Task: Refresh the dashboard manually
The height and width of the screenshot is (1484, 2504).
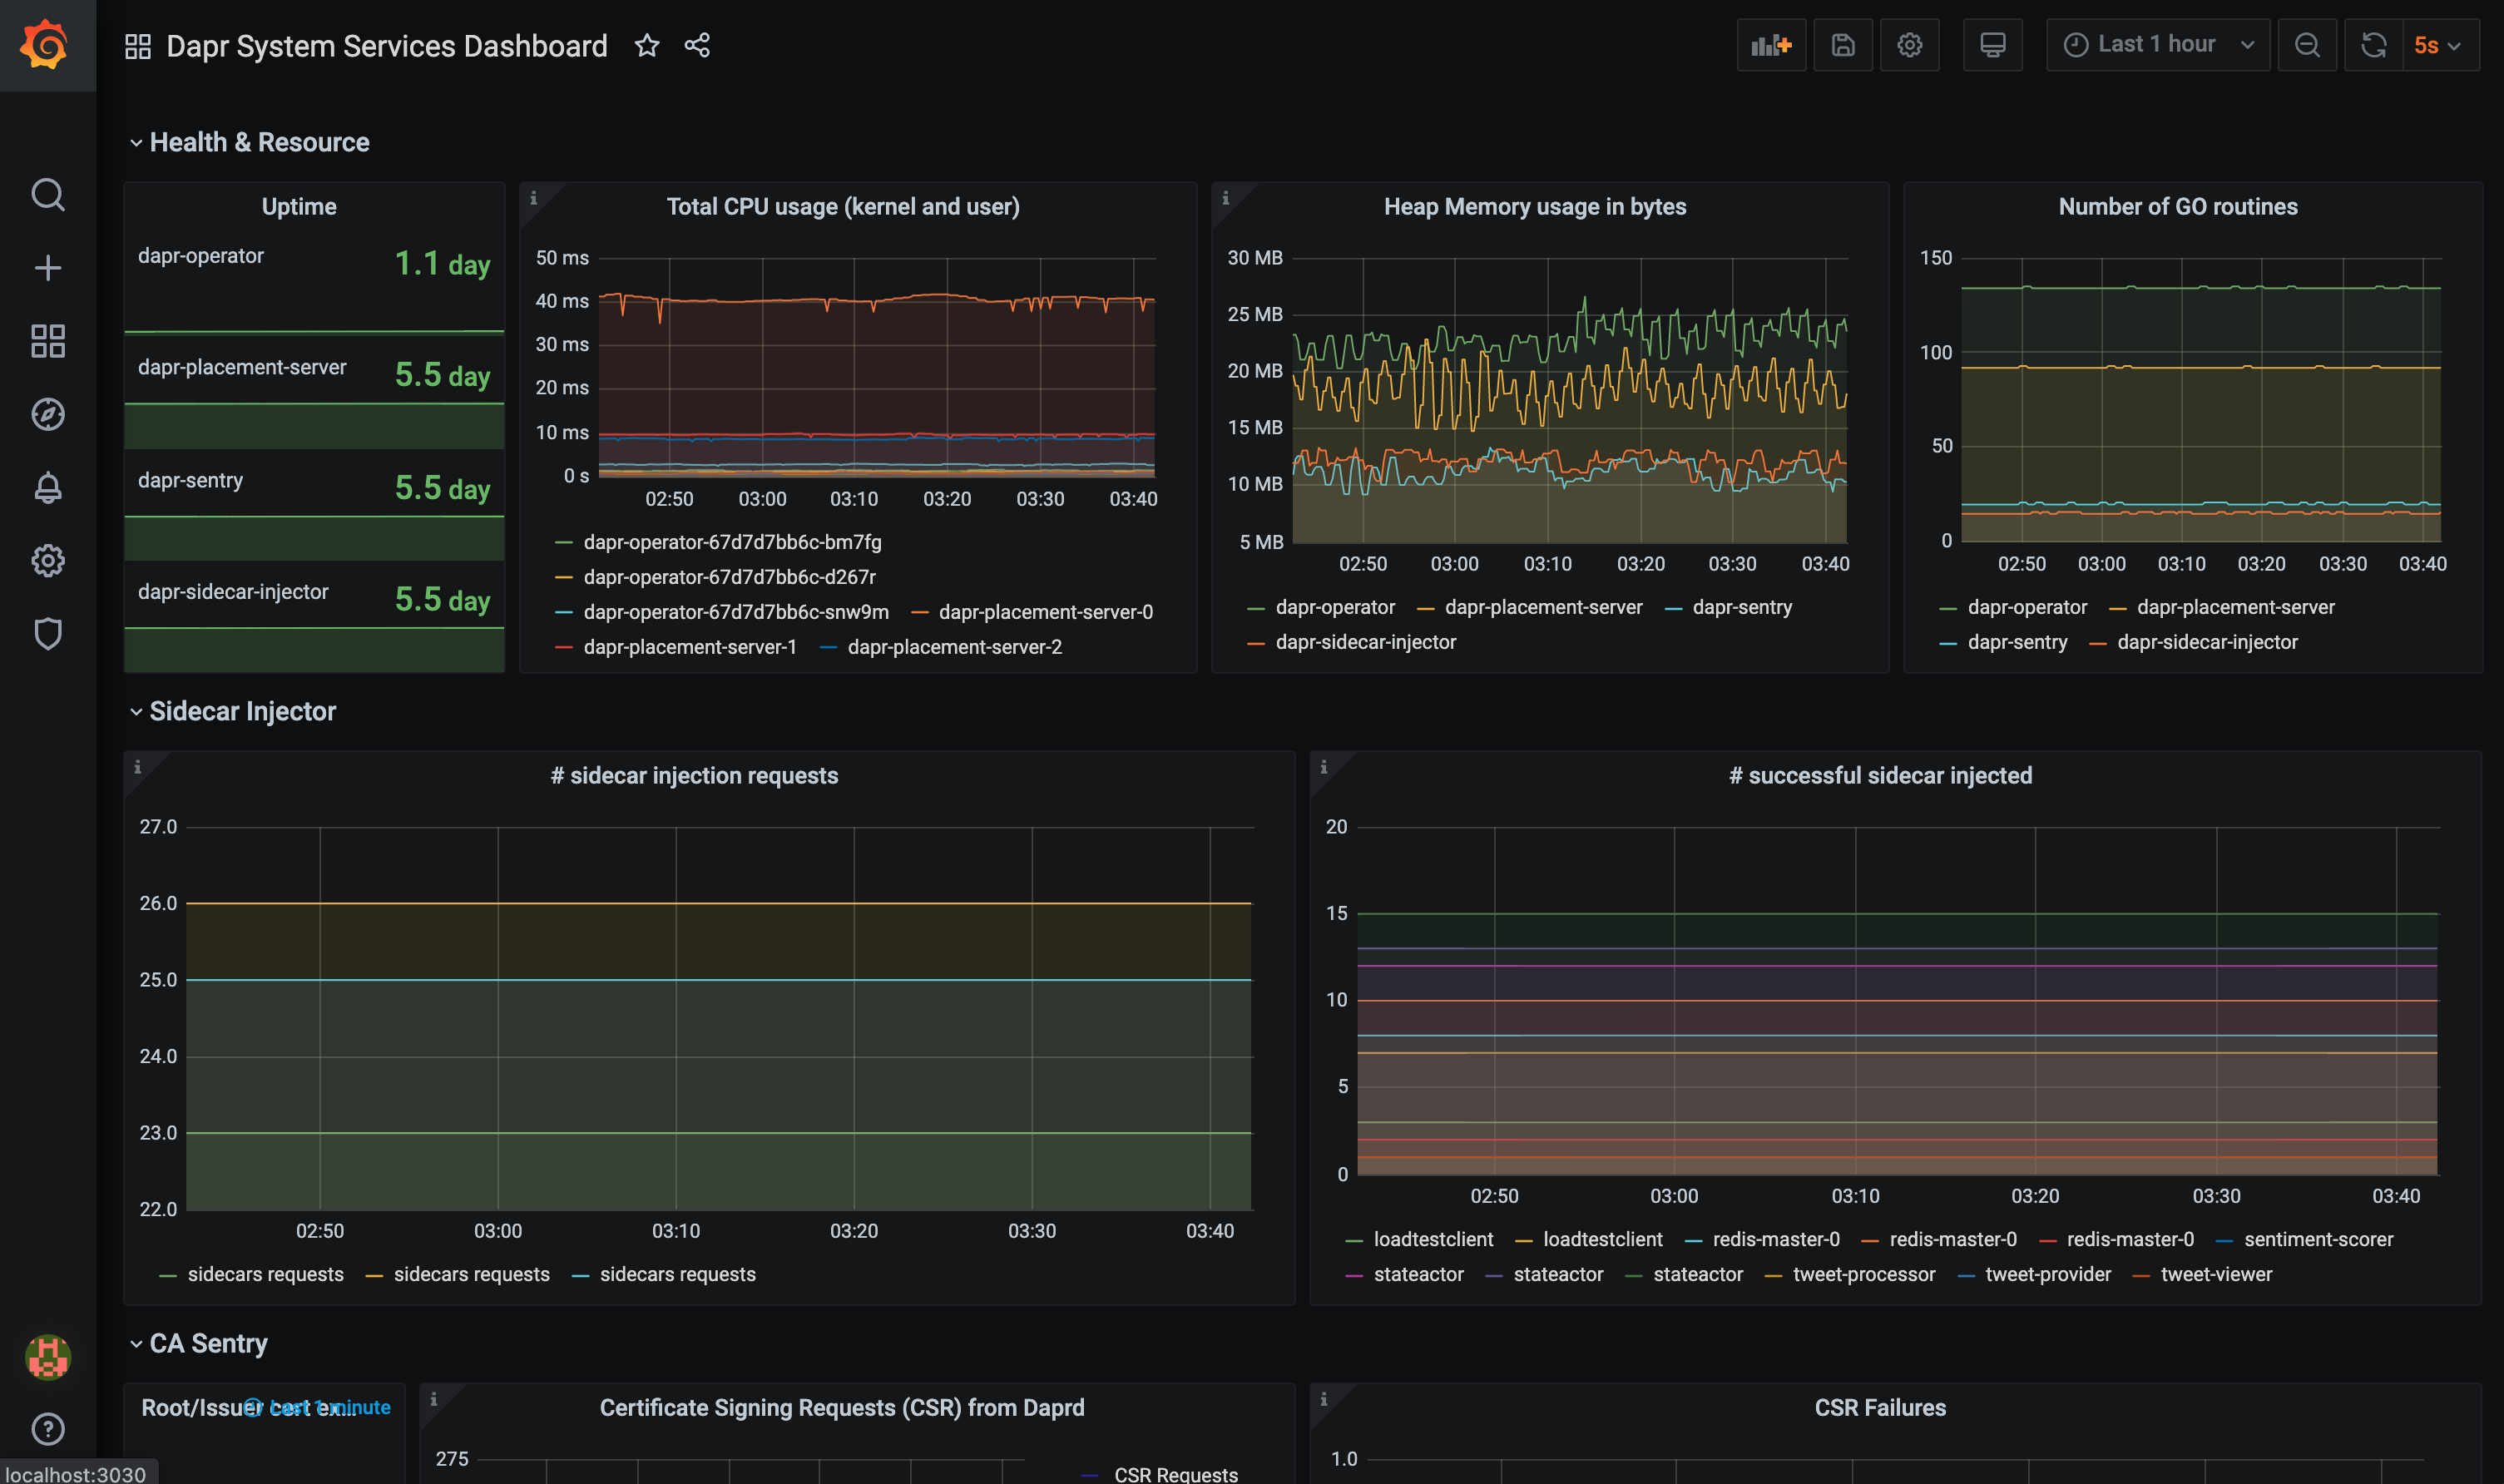Action: tap(2374, 45)
